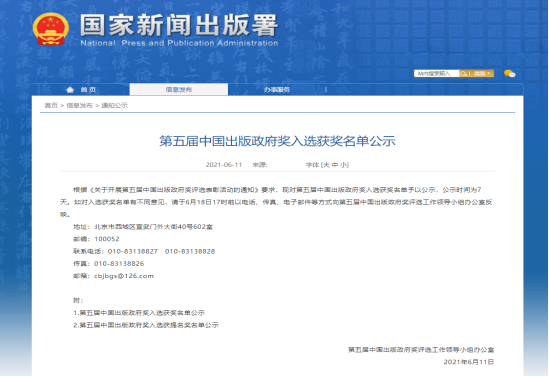Click the 国家新闻出版署 site title
The height and width of the screenshot is (377, 549).
pyautogui.click(x=179, y=25)
